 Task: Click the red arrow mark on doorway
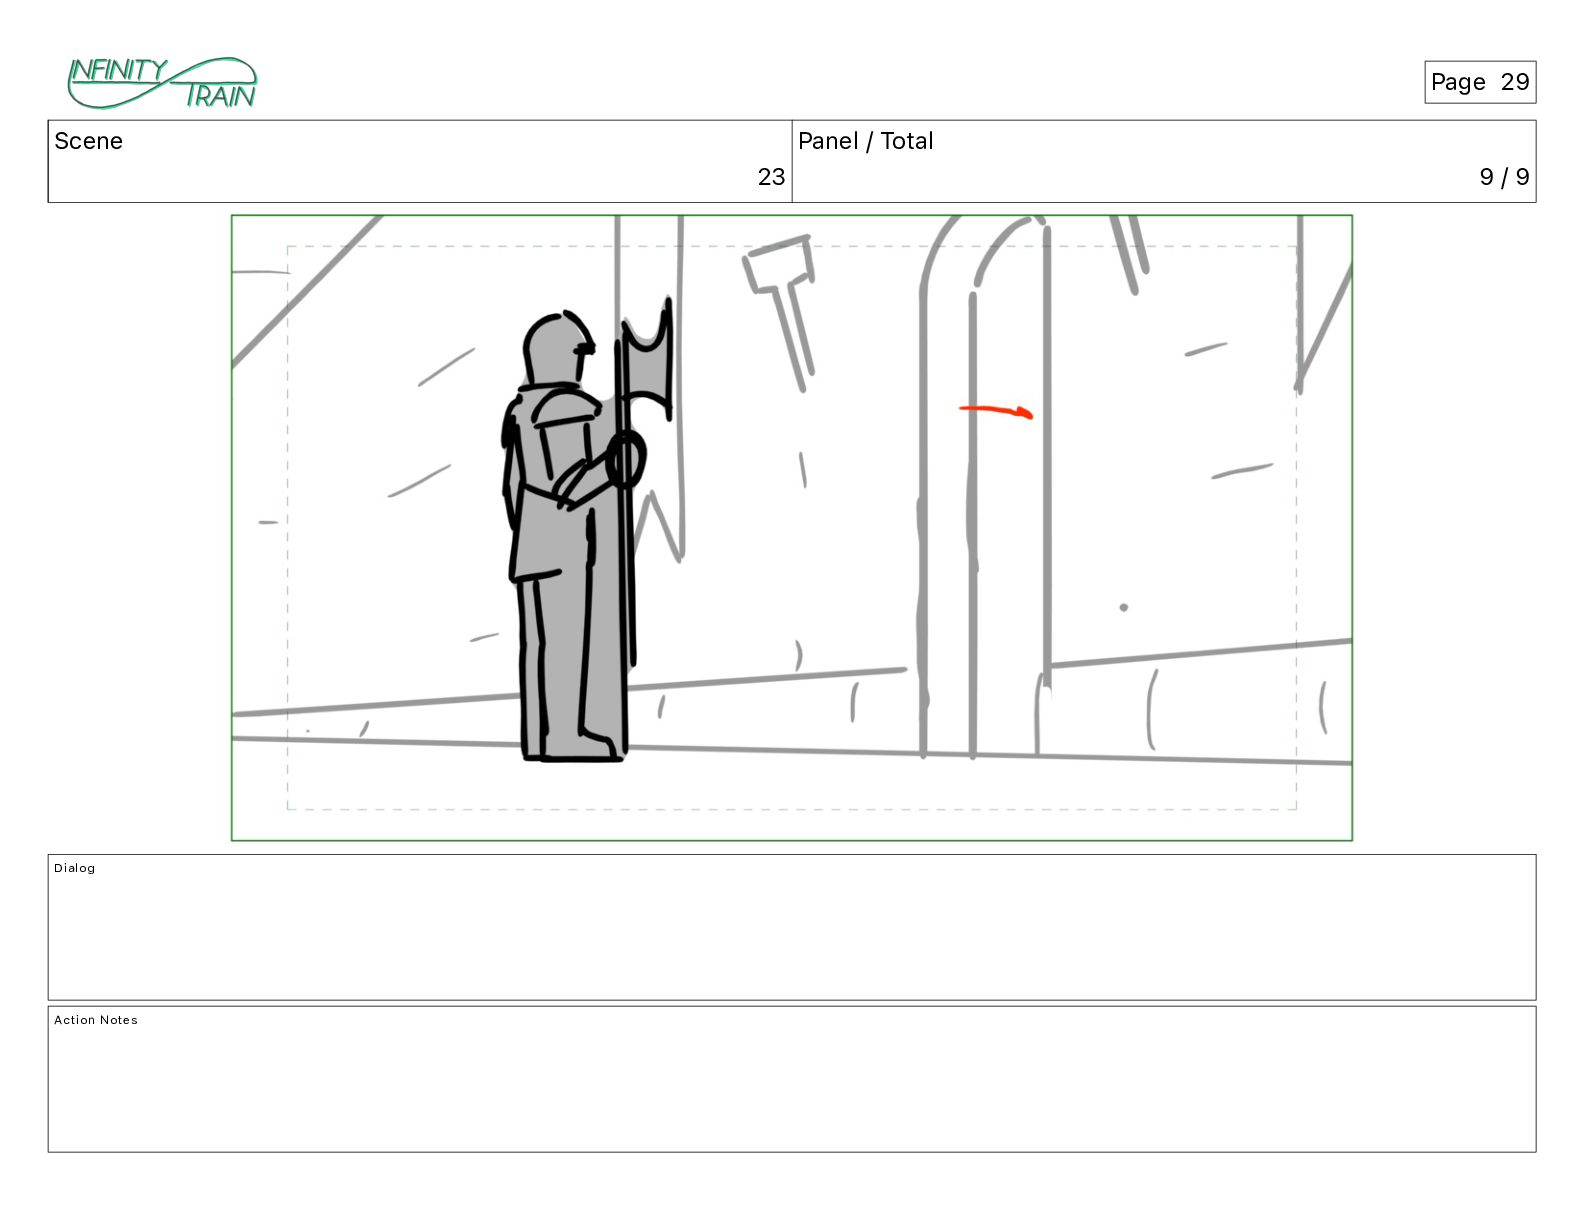996,411
